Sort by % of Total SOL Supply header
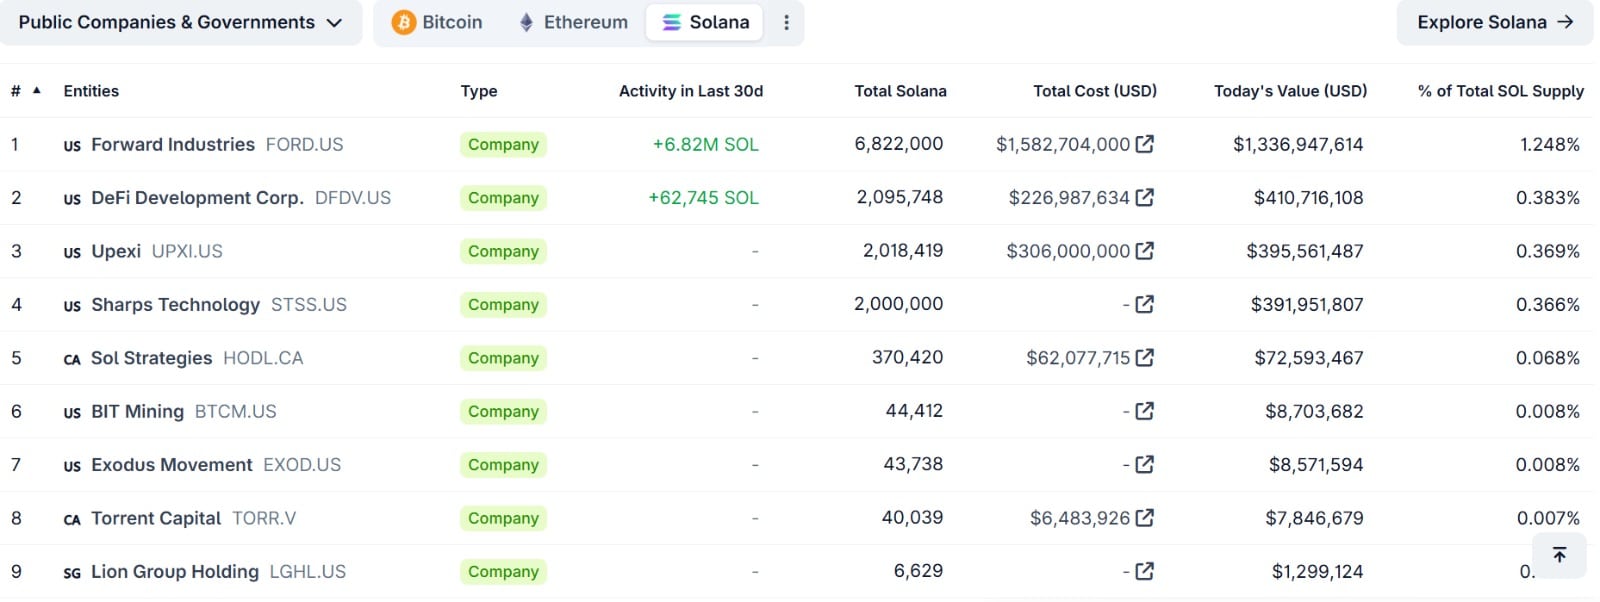1600x602 pixels. pyautogui.click(x=1501, y=90)
